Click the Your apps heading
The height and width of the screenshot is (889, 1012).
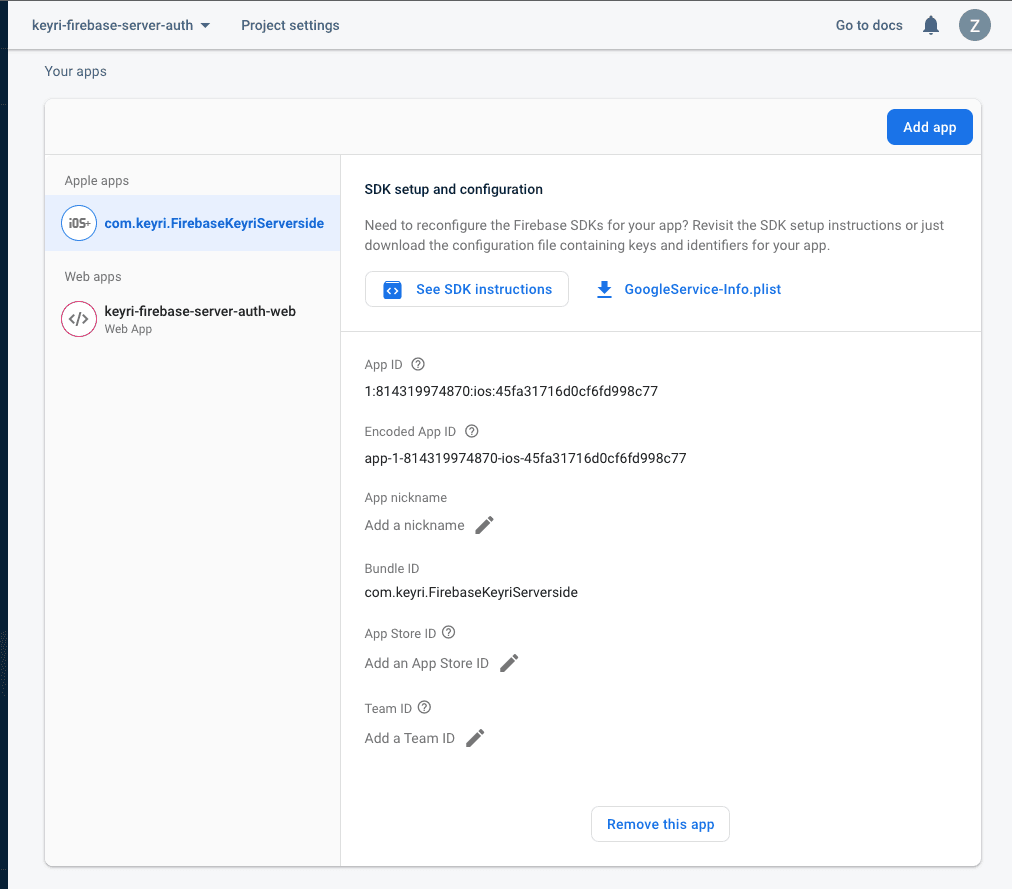[76, 71]
